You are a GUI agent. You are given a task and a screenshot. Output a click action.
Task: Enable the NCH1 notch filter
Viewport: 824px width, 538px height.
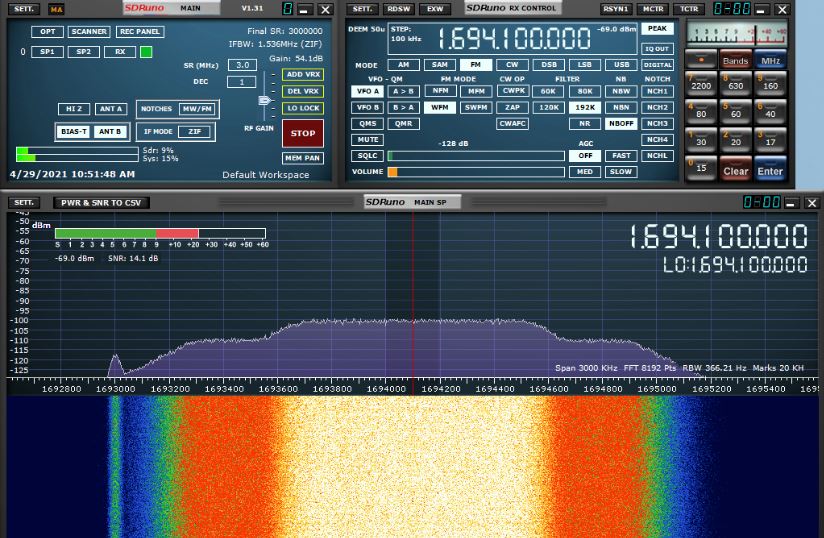point(657,91)
